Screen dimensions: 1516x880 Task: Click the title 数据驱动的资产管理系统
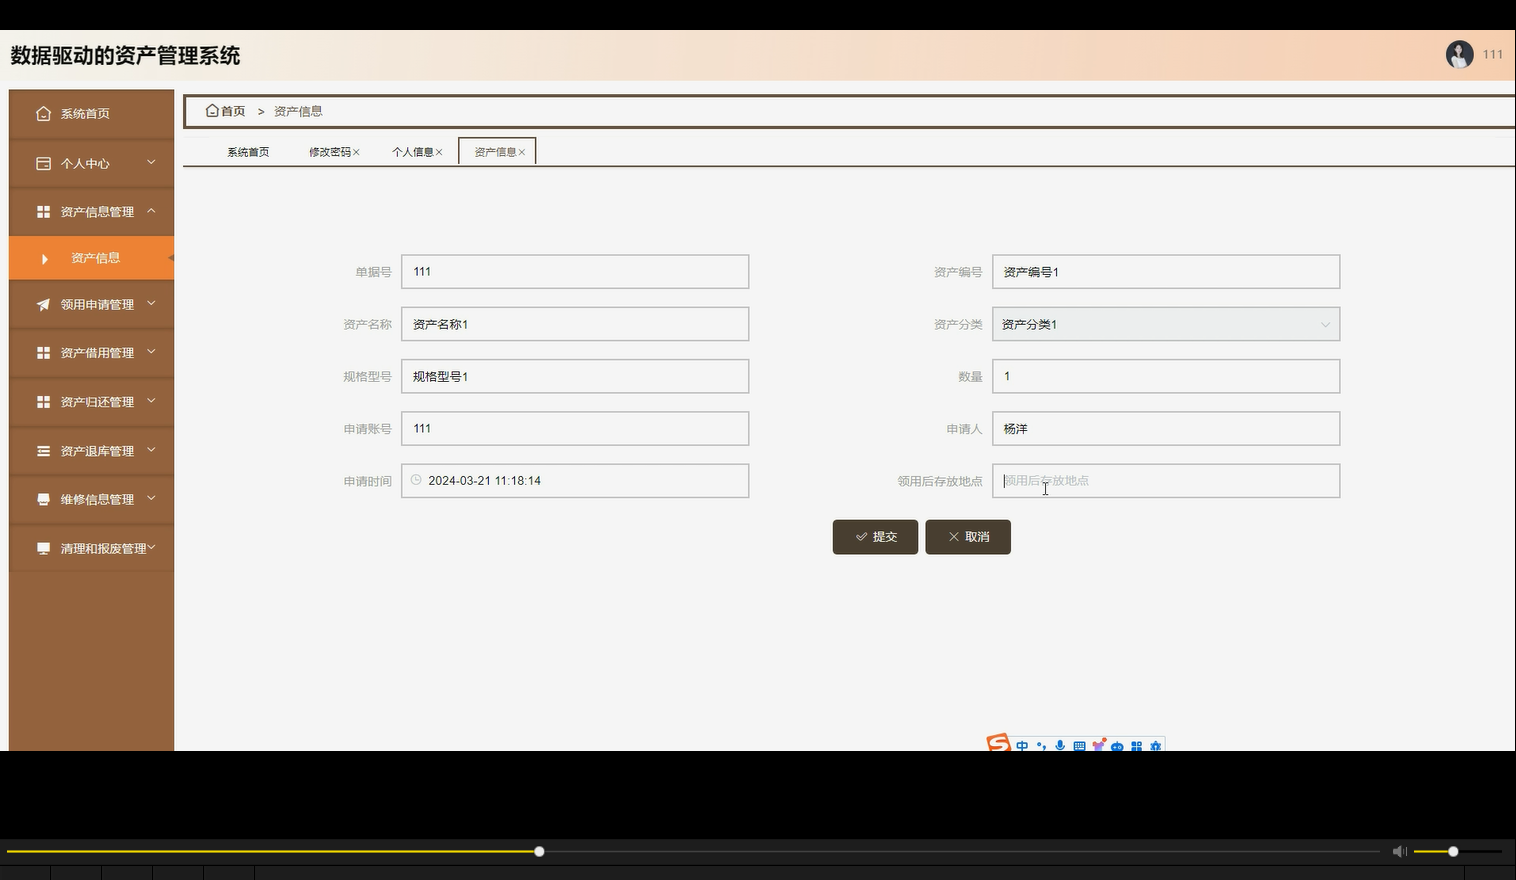tap(125, 56)
